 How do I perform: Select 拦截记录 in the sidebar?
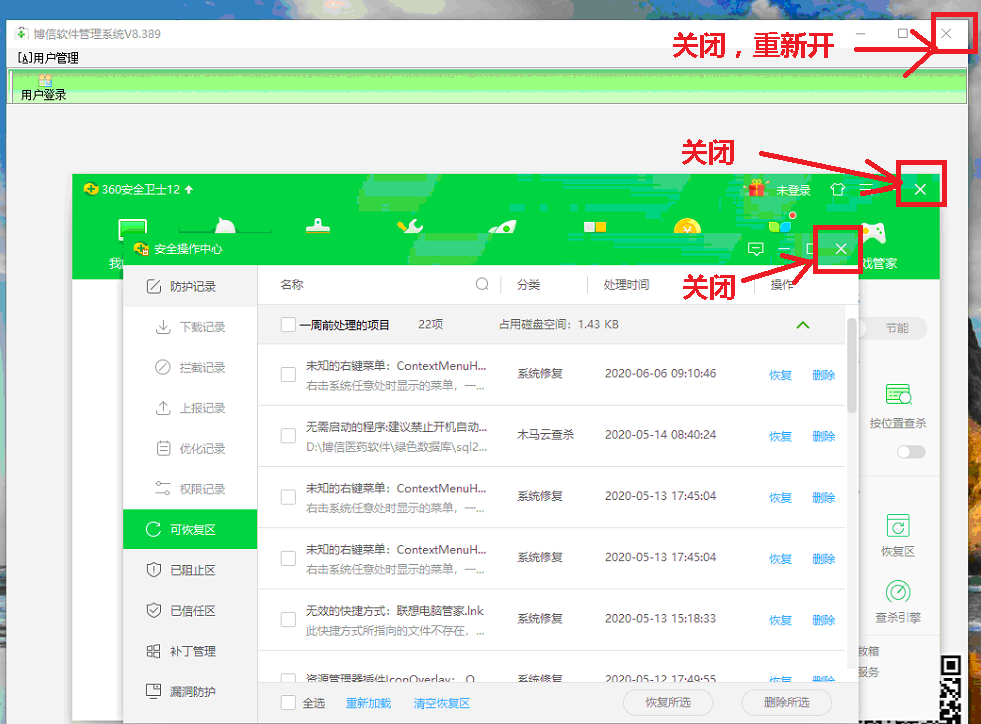(x=190, y=367)
